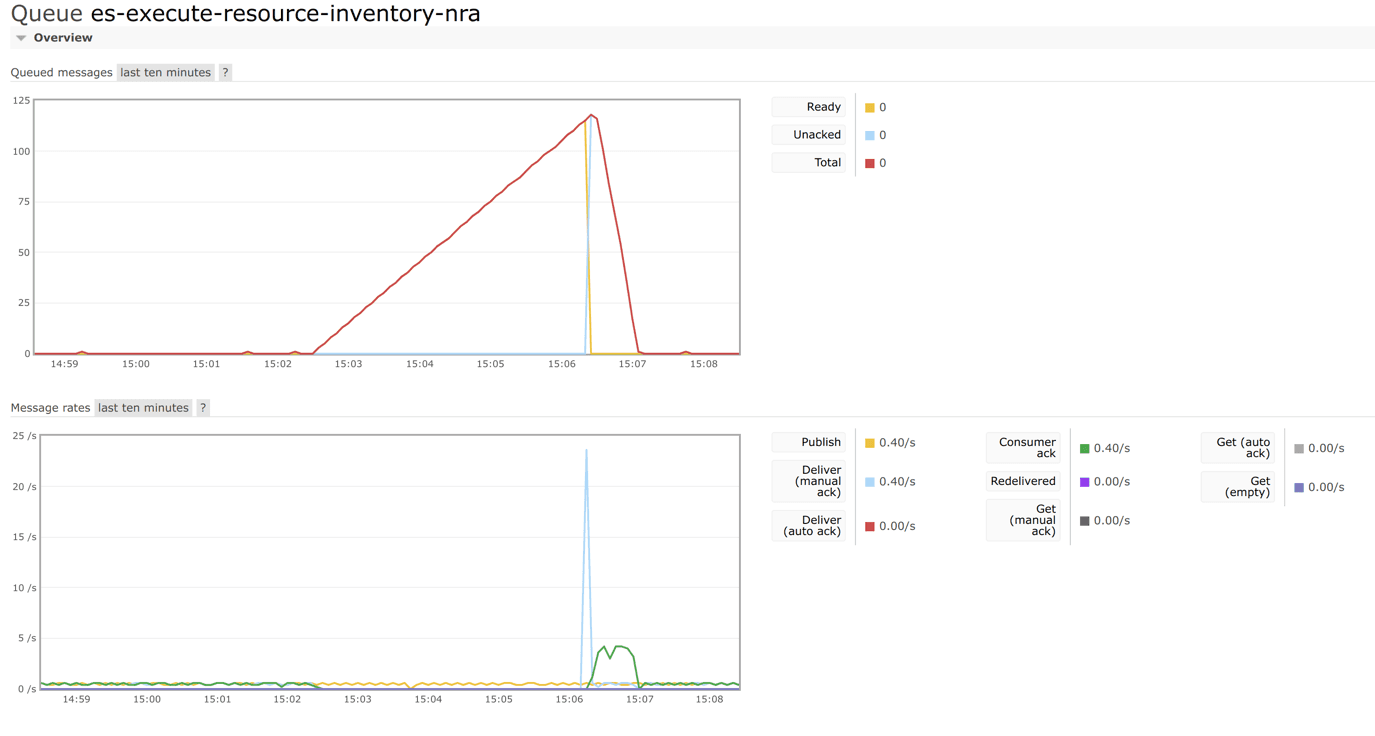Open Message rates 'last ten minutes' range selector
Image resolution: width=1375 pixels, height=736 pixels.
tap(143, 408)
